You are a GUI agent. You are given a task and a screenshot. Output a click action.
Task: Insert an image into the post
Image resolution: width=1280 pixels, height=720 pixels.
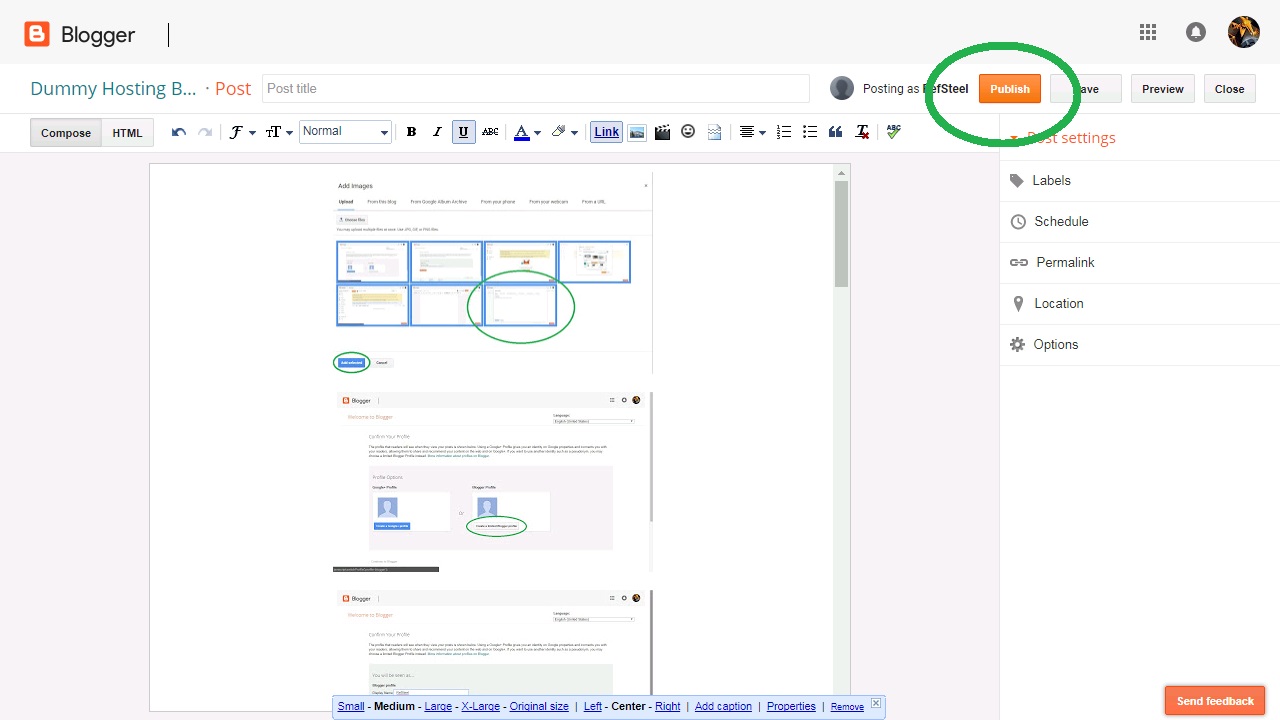[x=637, y=132]
